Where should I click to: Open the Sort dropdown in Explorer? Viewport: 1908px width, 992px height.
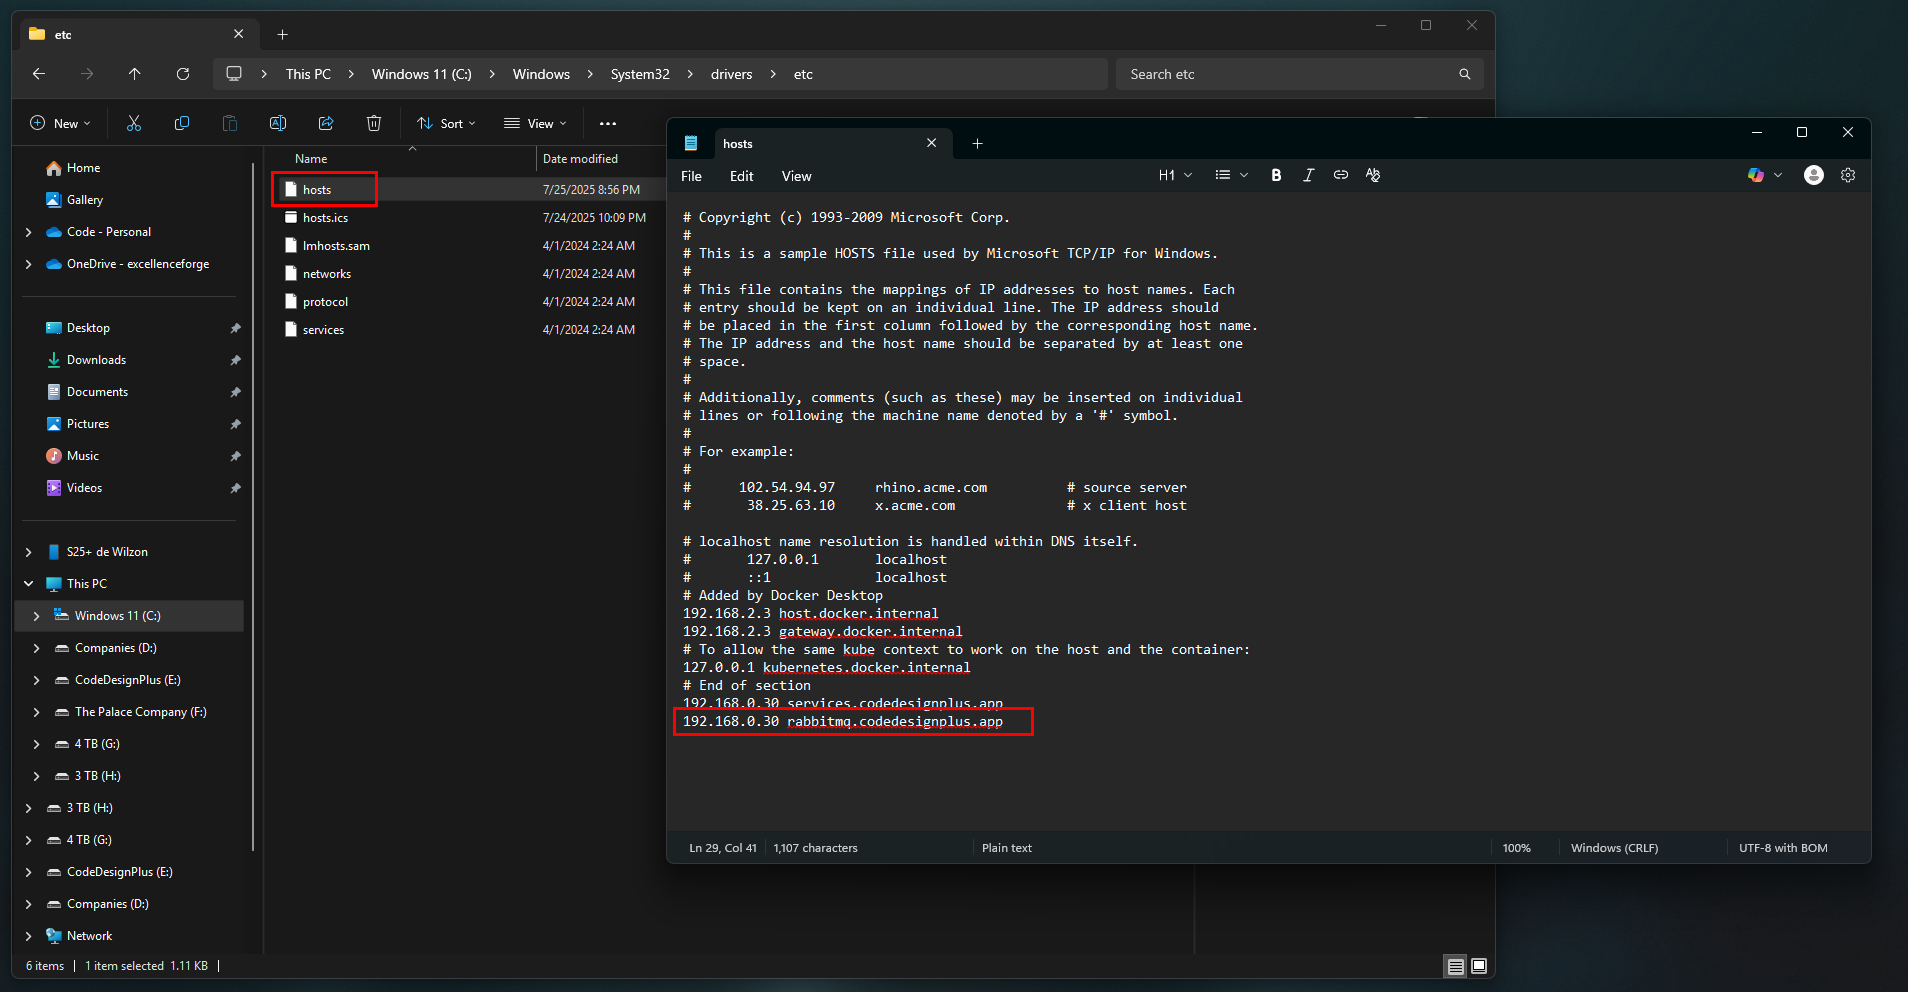click(x=446, y=123)
